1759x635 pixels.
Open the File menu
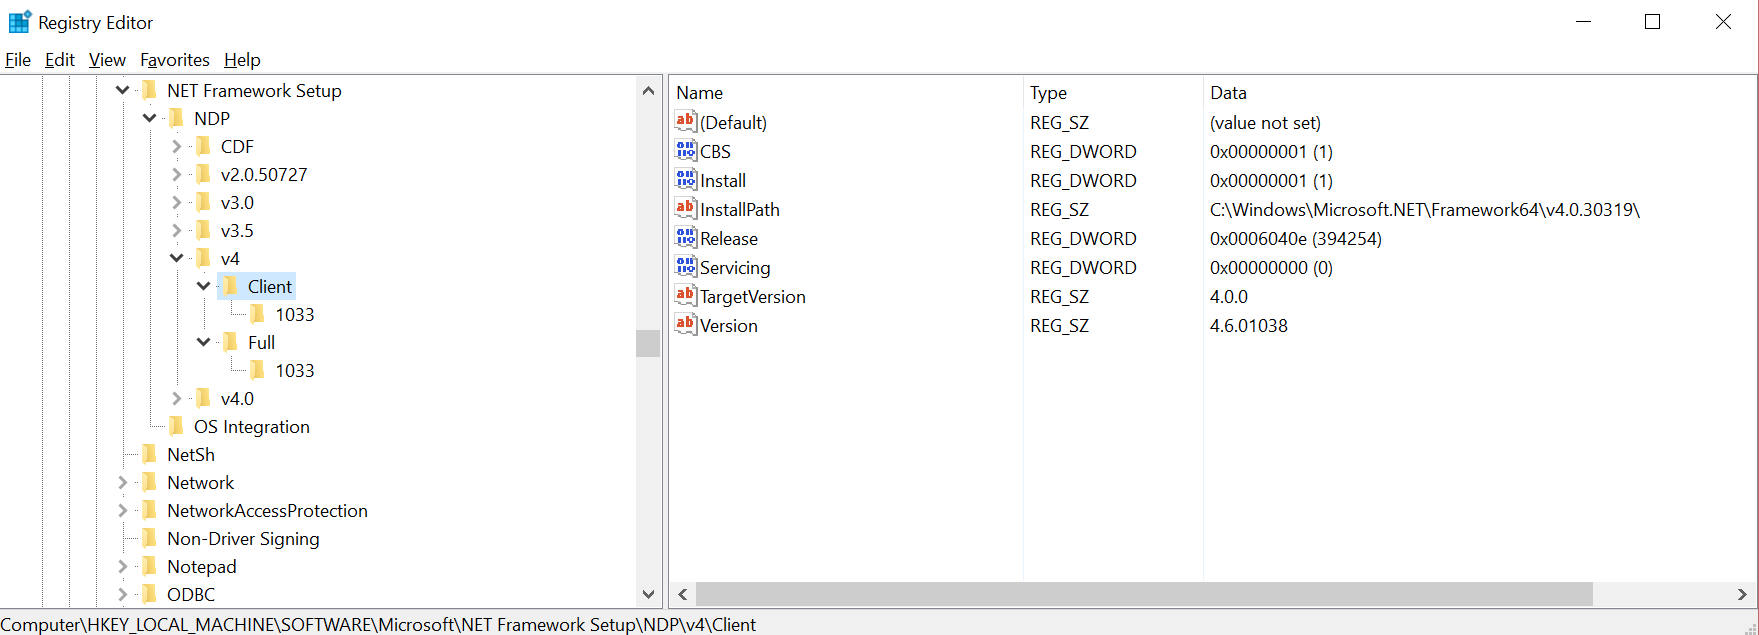(x=18, y=60)
